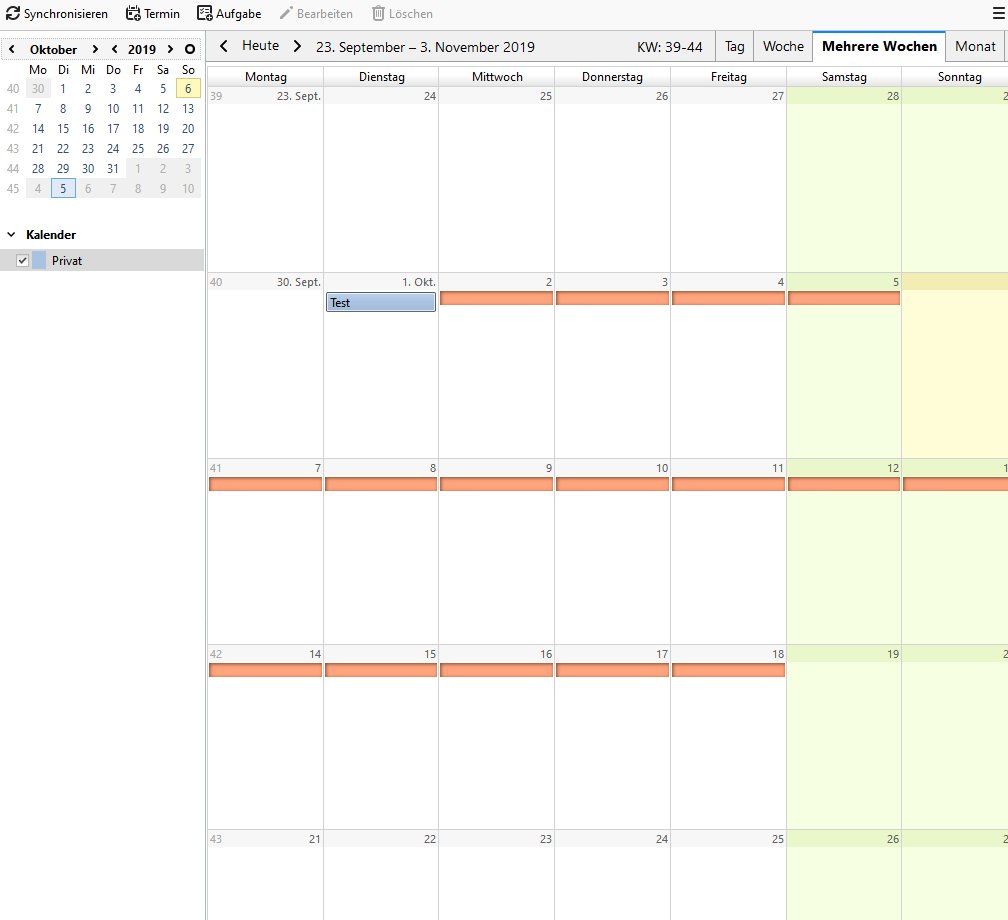1008x920 pixels.
Task: Select the orange event bar on October 18
Action: pyautogui.click(x=728, y=670)
